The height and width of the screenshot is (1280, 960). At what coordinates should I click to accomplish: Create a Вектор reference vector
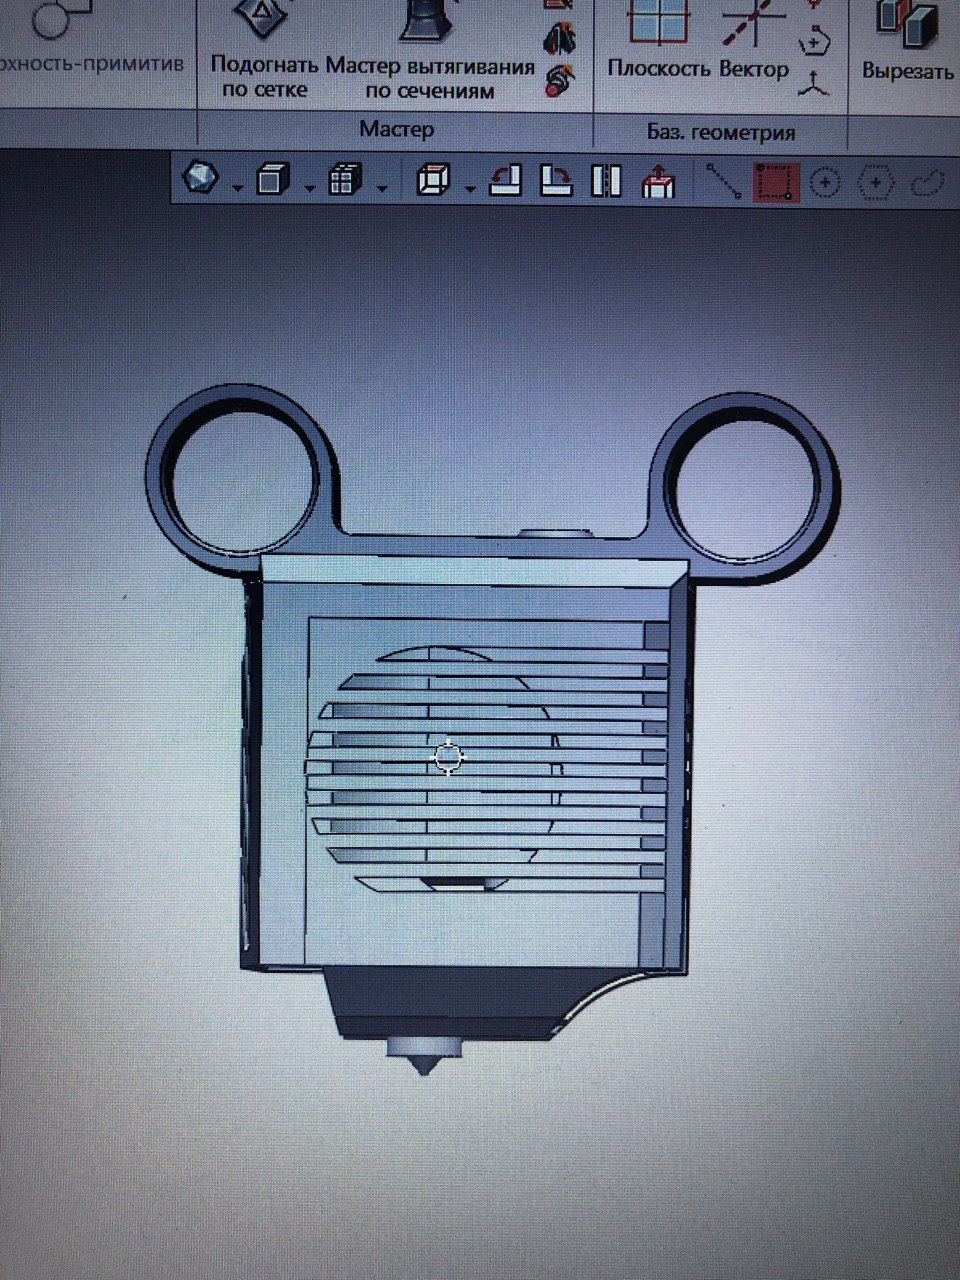pyautogui.click(x=755, y=40)
